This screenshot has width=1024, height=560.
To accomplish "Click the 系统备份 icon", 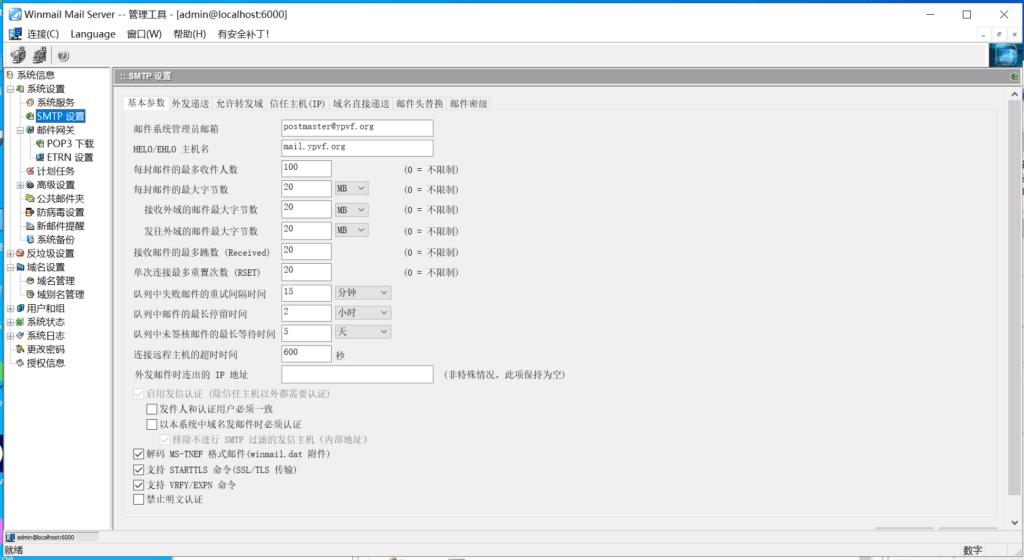I will pyautogui.click(x=30, y=240).
